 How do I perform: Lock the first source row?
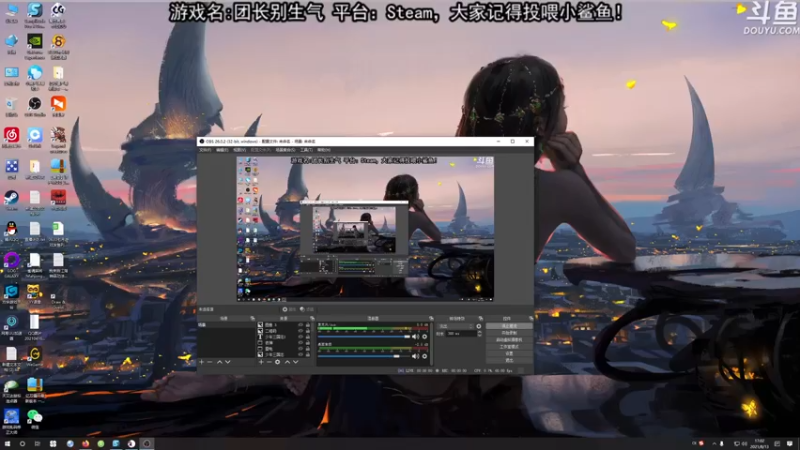[x=308, y=325]
